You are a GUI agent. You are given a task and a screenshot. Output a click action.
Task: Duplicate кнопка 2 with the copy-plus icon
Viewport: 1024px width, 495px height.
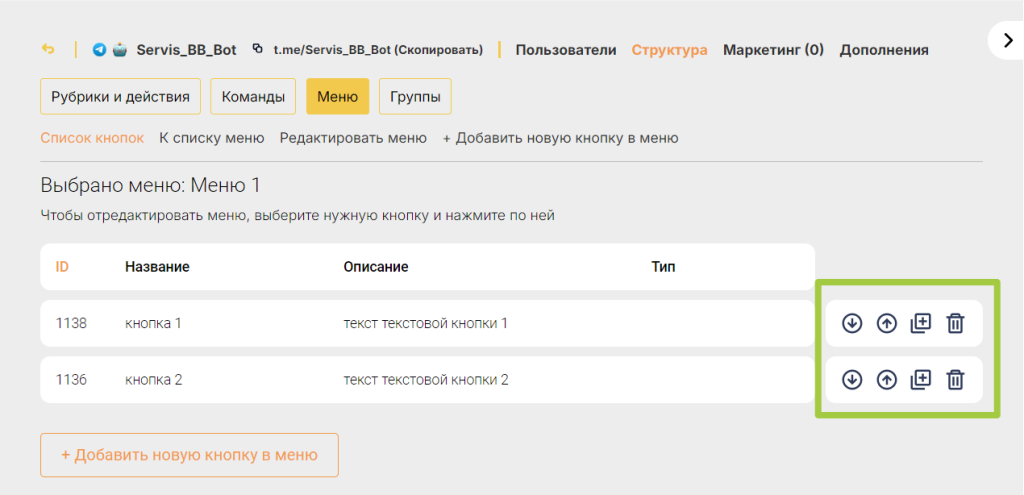921,379
